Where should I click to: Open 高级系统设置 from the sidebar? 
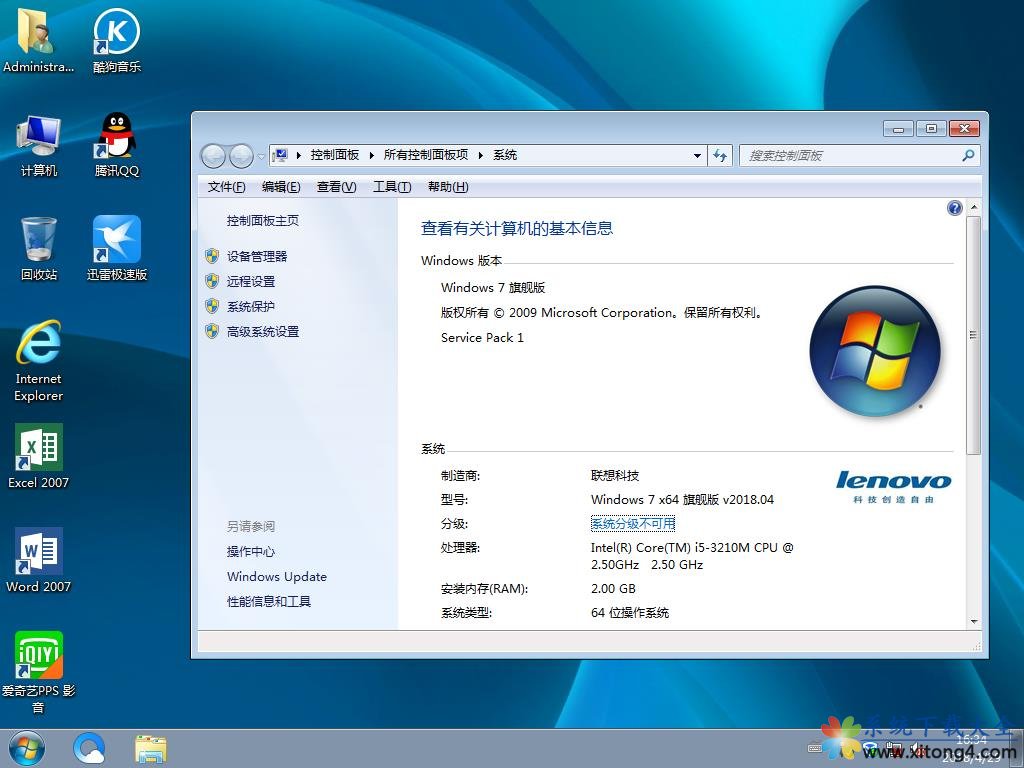(x=263, y=332)
